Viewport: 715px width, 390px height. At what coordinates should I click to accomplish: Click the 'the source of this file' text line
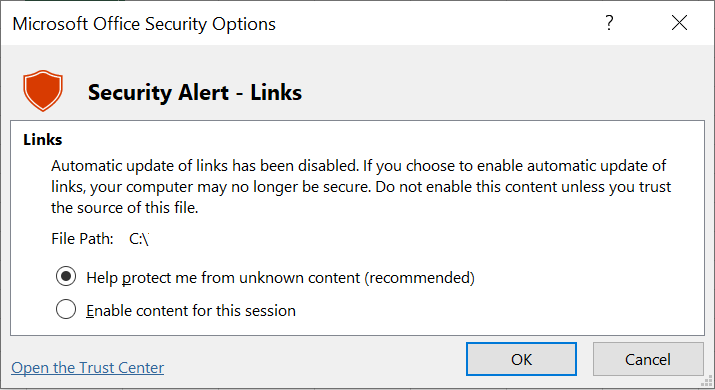tap(124, 208)
